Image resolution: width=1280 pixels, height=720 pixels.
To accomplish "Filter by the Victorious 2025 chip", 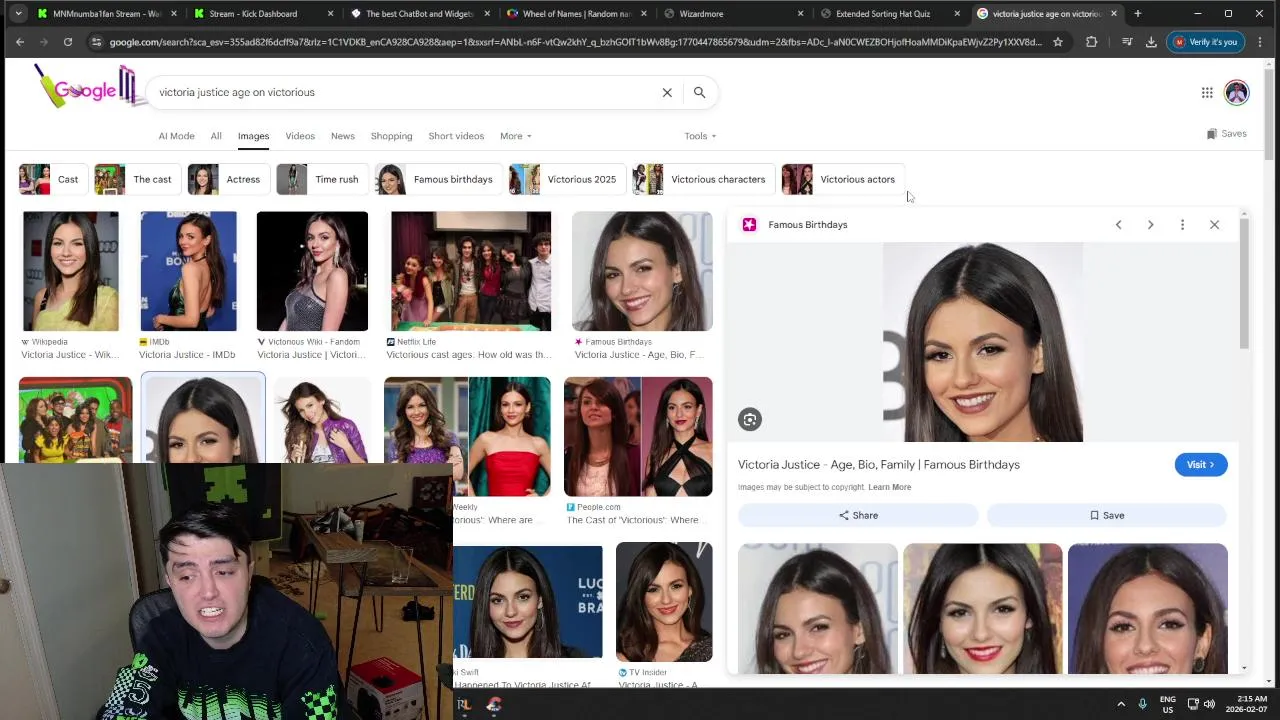I will [x=566, y=179].
